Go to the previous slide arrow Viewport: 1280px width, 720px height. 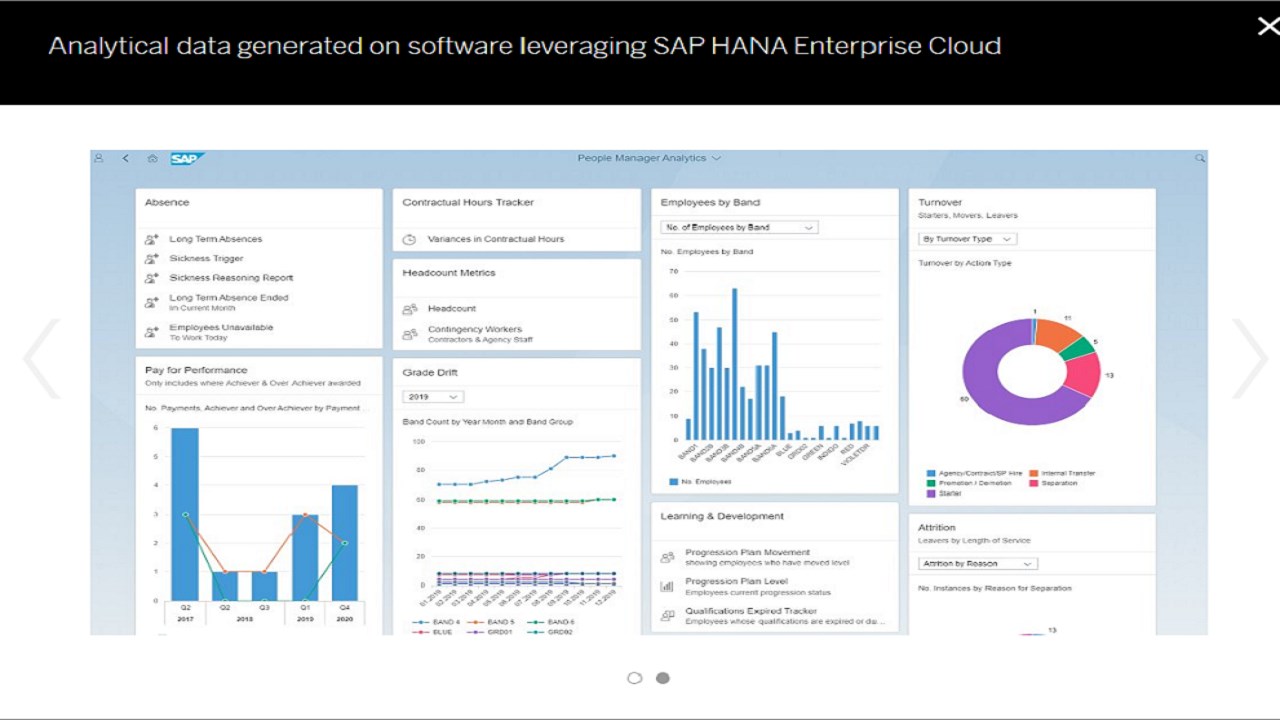click(x=42, y=358)
